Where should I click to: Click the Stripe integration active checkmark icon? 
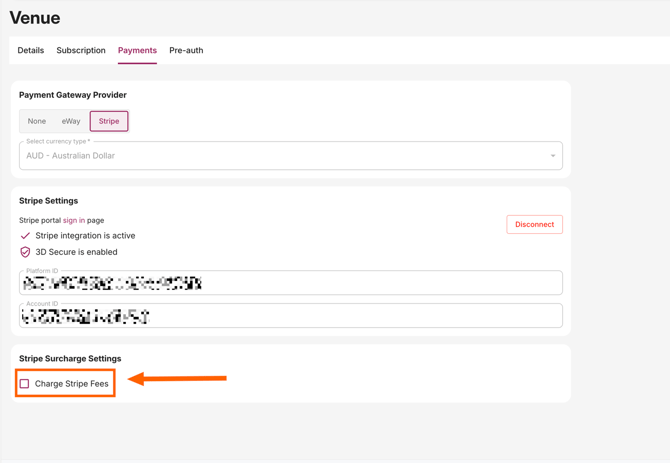25,236
